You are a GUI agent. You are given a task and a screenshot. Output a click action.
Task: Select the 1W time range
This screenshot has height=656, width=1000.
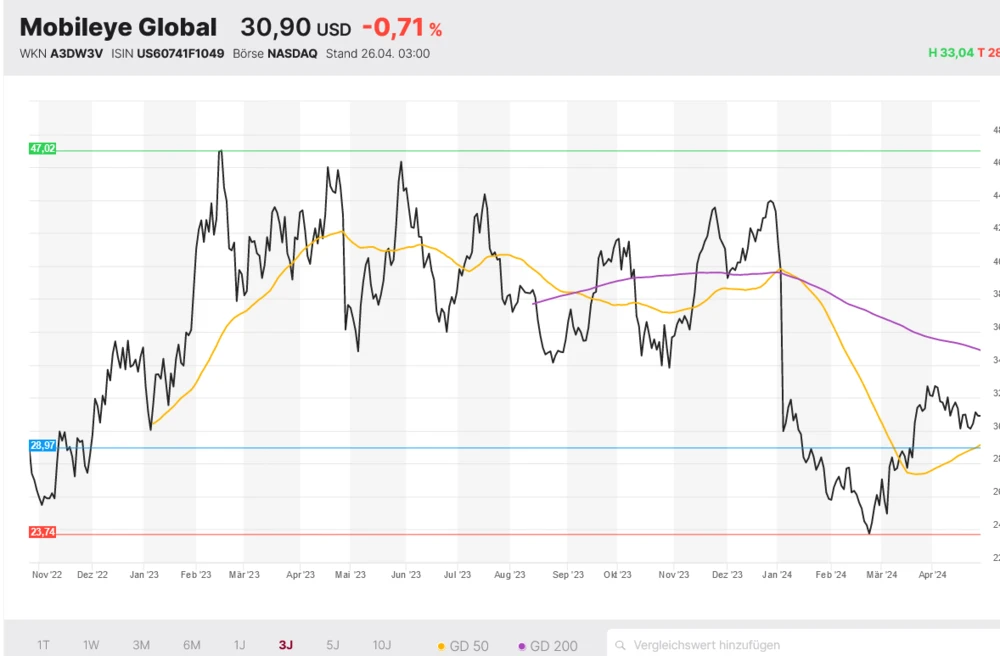(91, 645)
